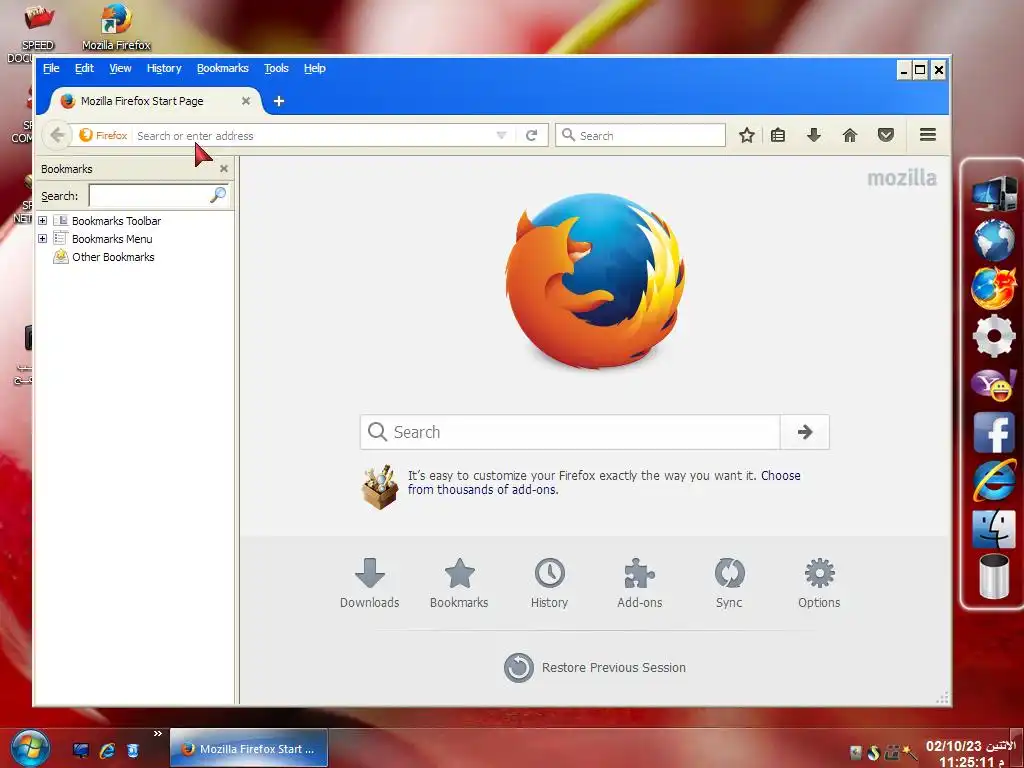Select the Bookmarks Toolbar label
Image resolution: width=1024 pixels, height=768 pixels.
pos(116,221)
